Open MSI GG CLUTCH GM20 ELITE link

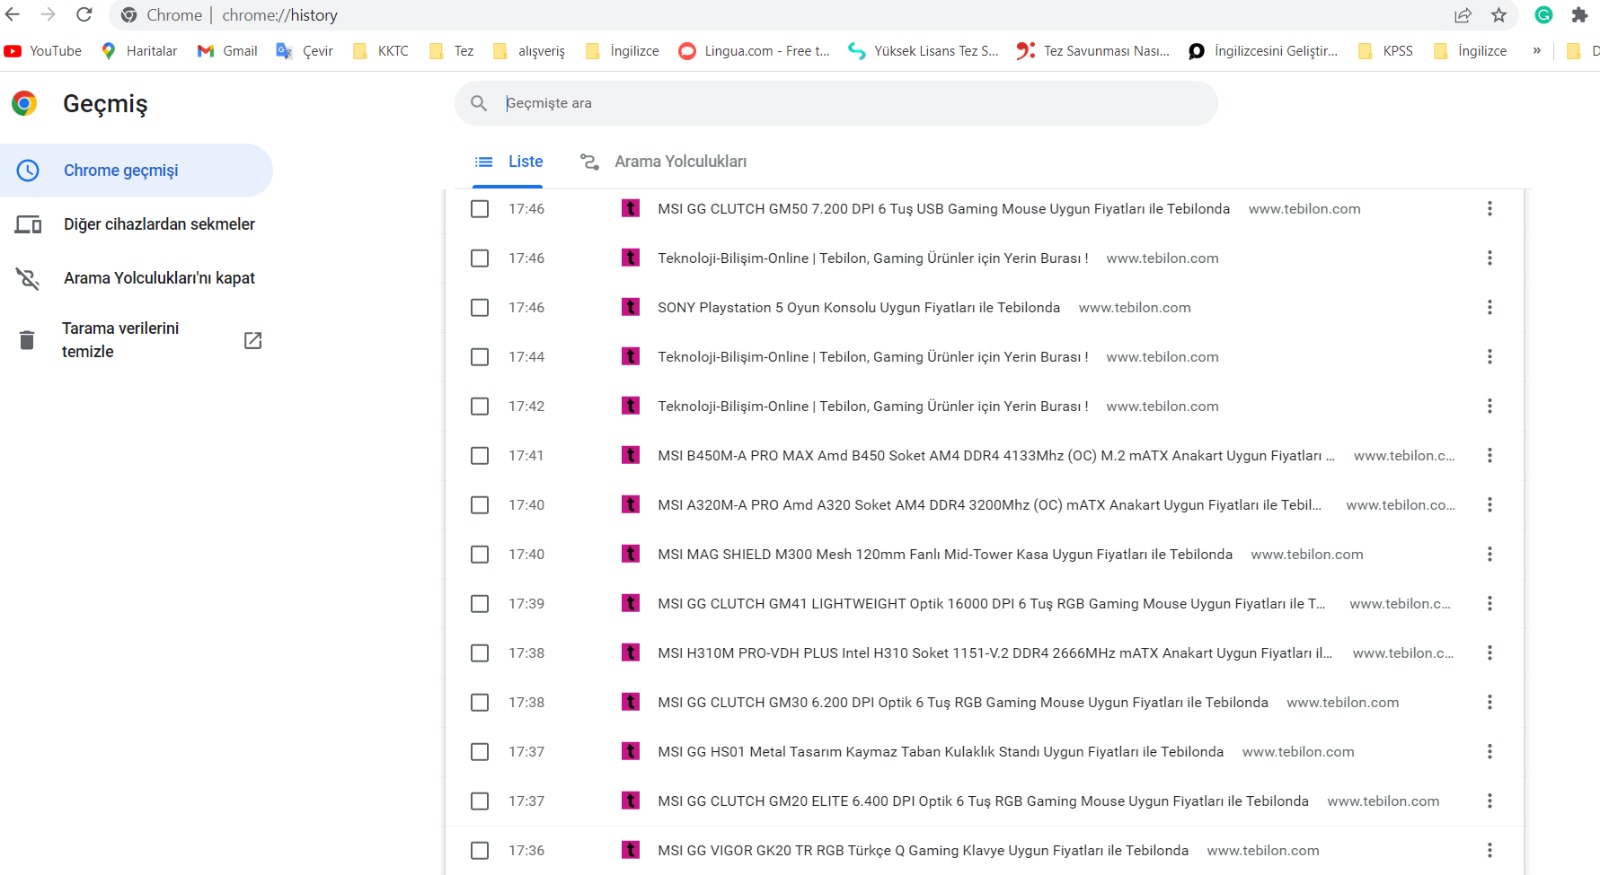tap(983, 801)
